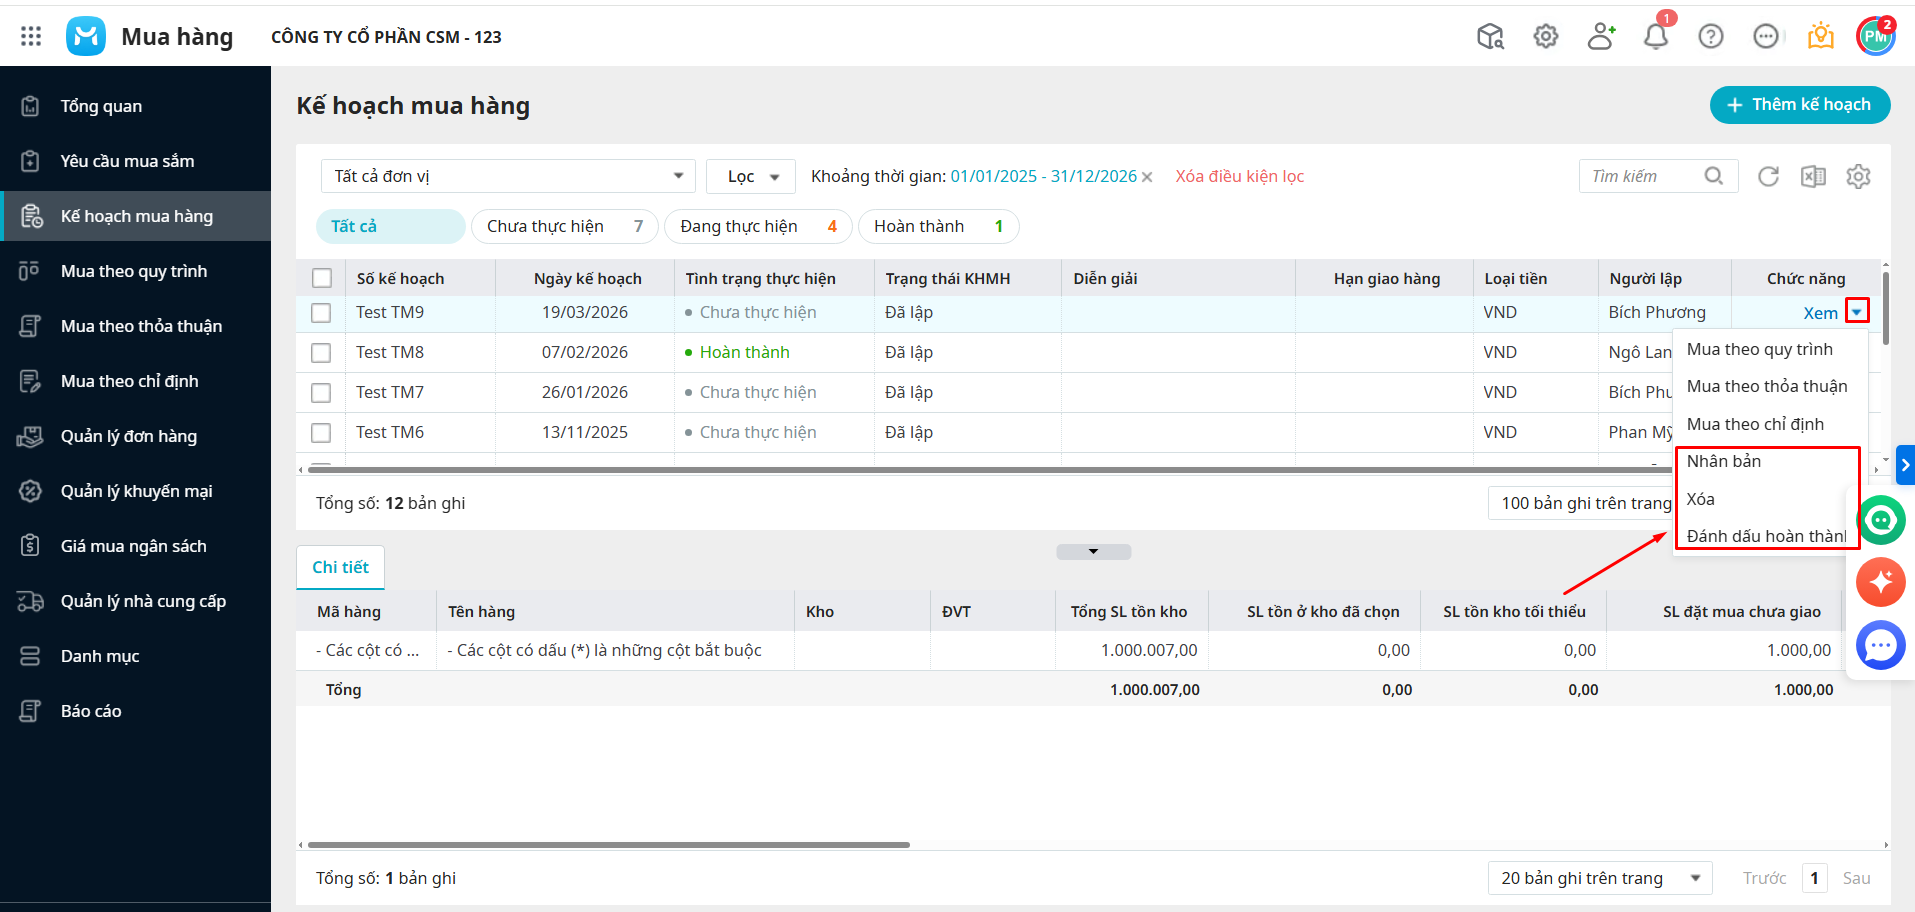The width and height of the screenshot is (1915, 912).
Task: Click into the 'Tìm kiếm' search field
Action: pyautogui.click(x=1643, y=177)
